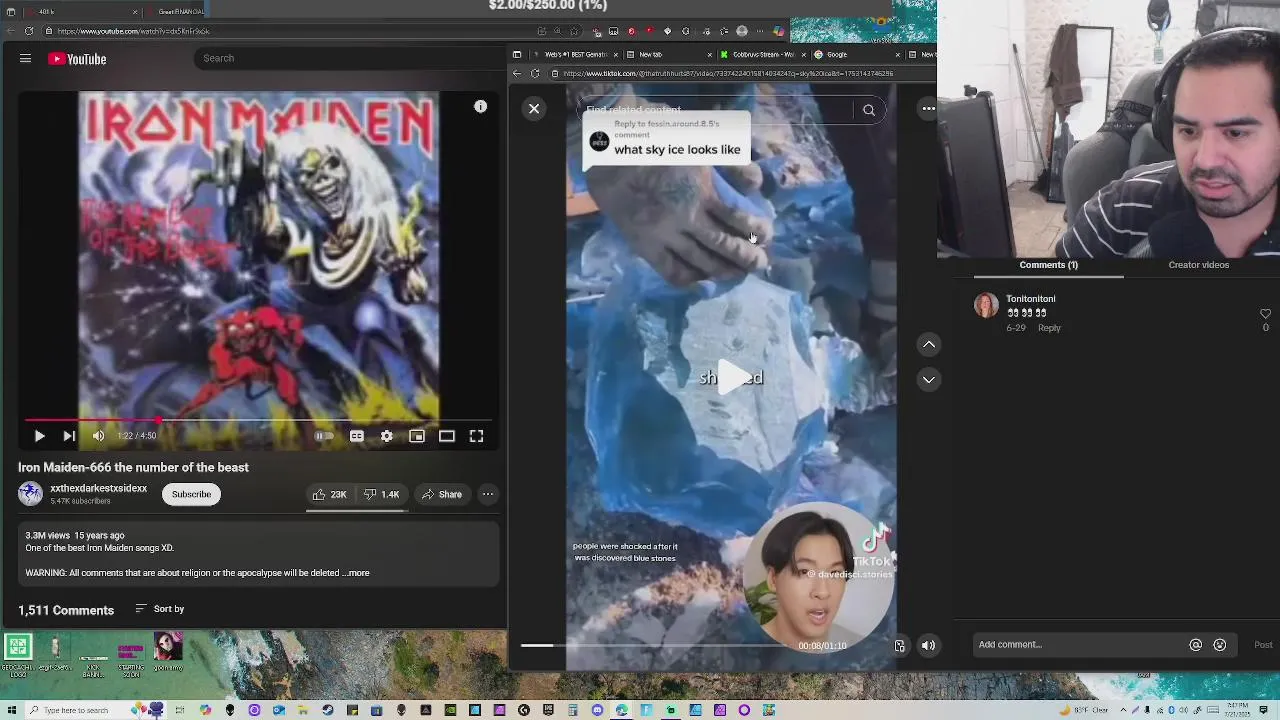Viewport: 1280px width, 720px height.
Task: Click TikTok search magnifier icon
Action: pyautogui.click(x=869, y=111)
